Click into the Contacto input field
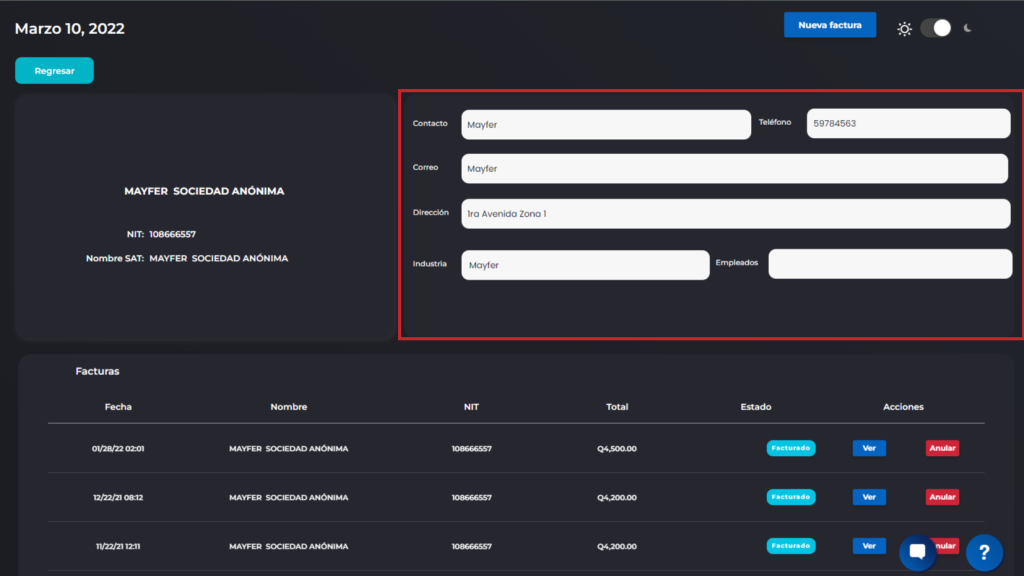 click(x=605, y=125)
